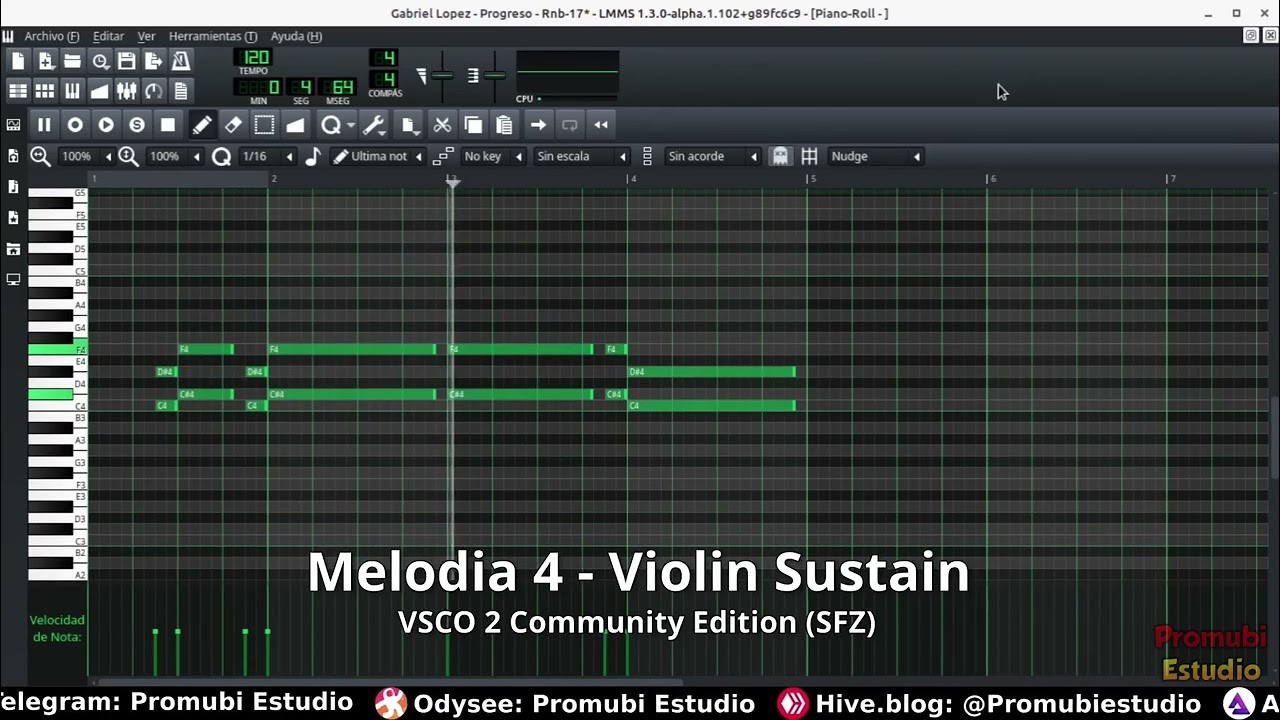Toggle auto-scroll arrow button
1280x720 pixels.
coord(538,125)
